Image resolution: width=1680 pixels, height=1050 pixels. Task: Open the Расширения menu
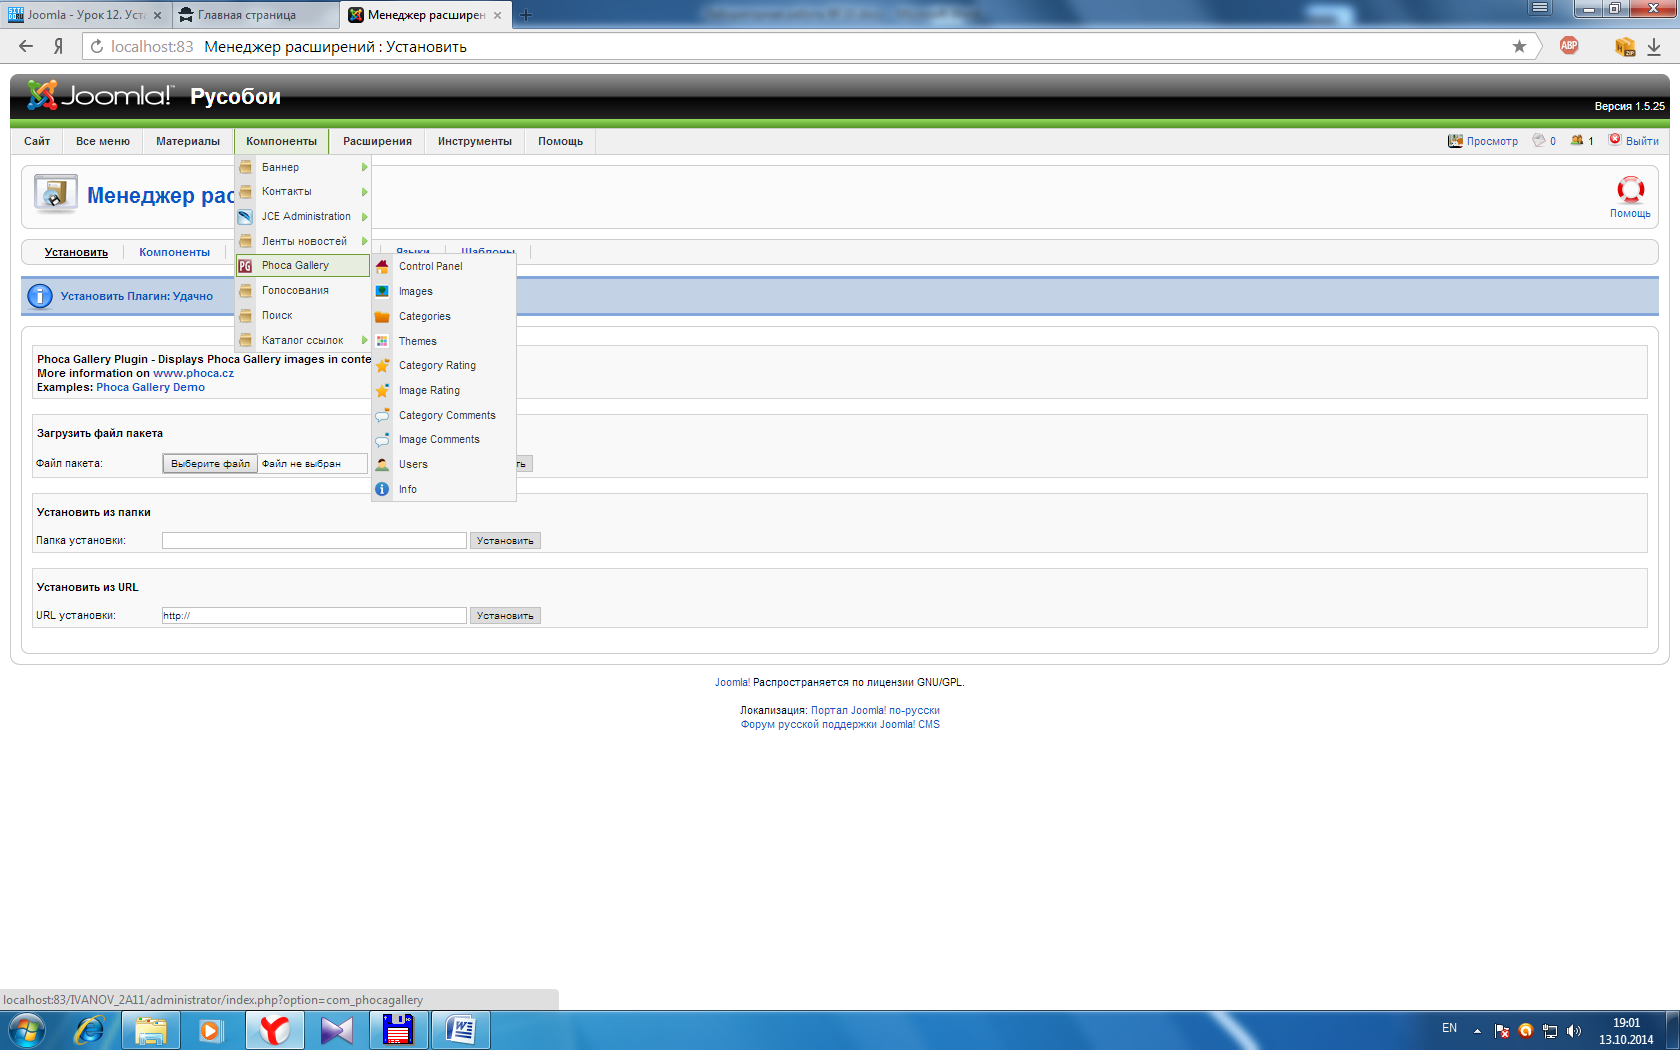click(377, 141)
